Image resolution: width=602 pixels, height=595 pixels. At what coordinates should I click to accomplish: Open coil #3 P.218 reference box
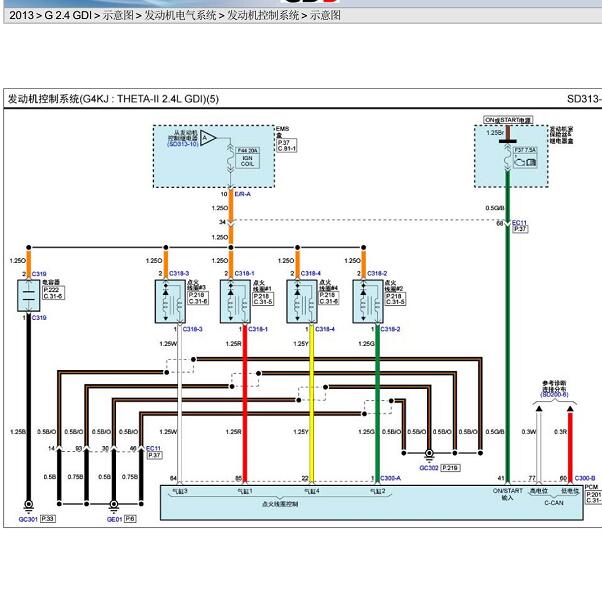pos(198,298)
